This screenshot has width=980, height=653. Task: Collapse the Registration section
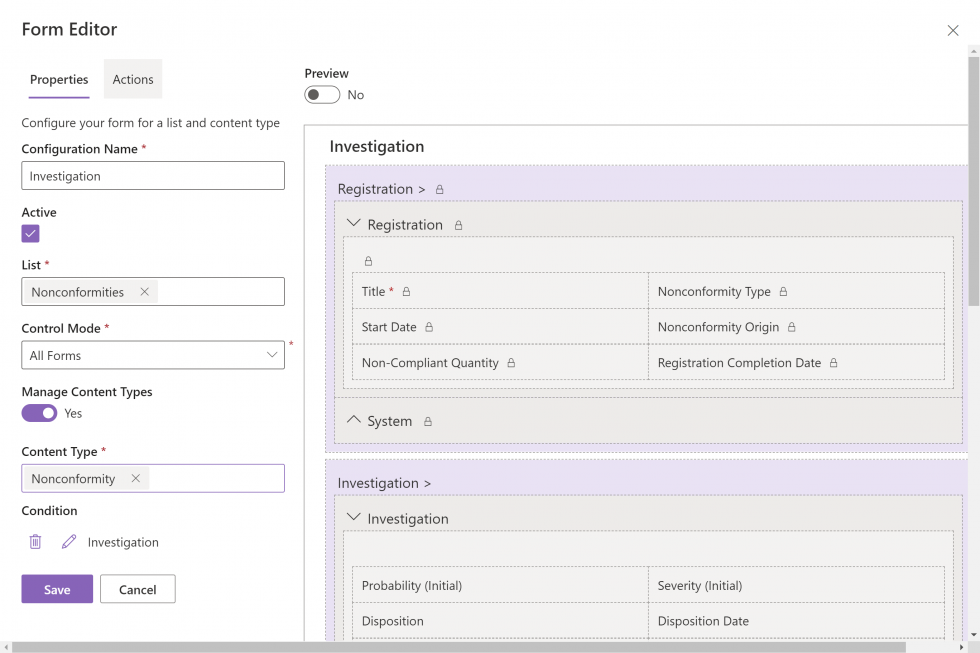pyautogui.click(x=352, y=225)
